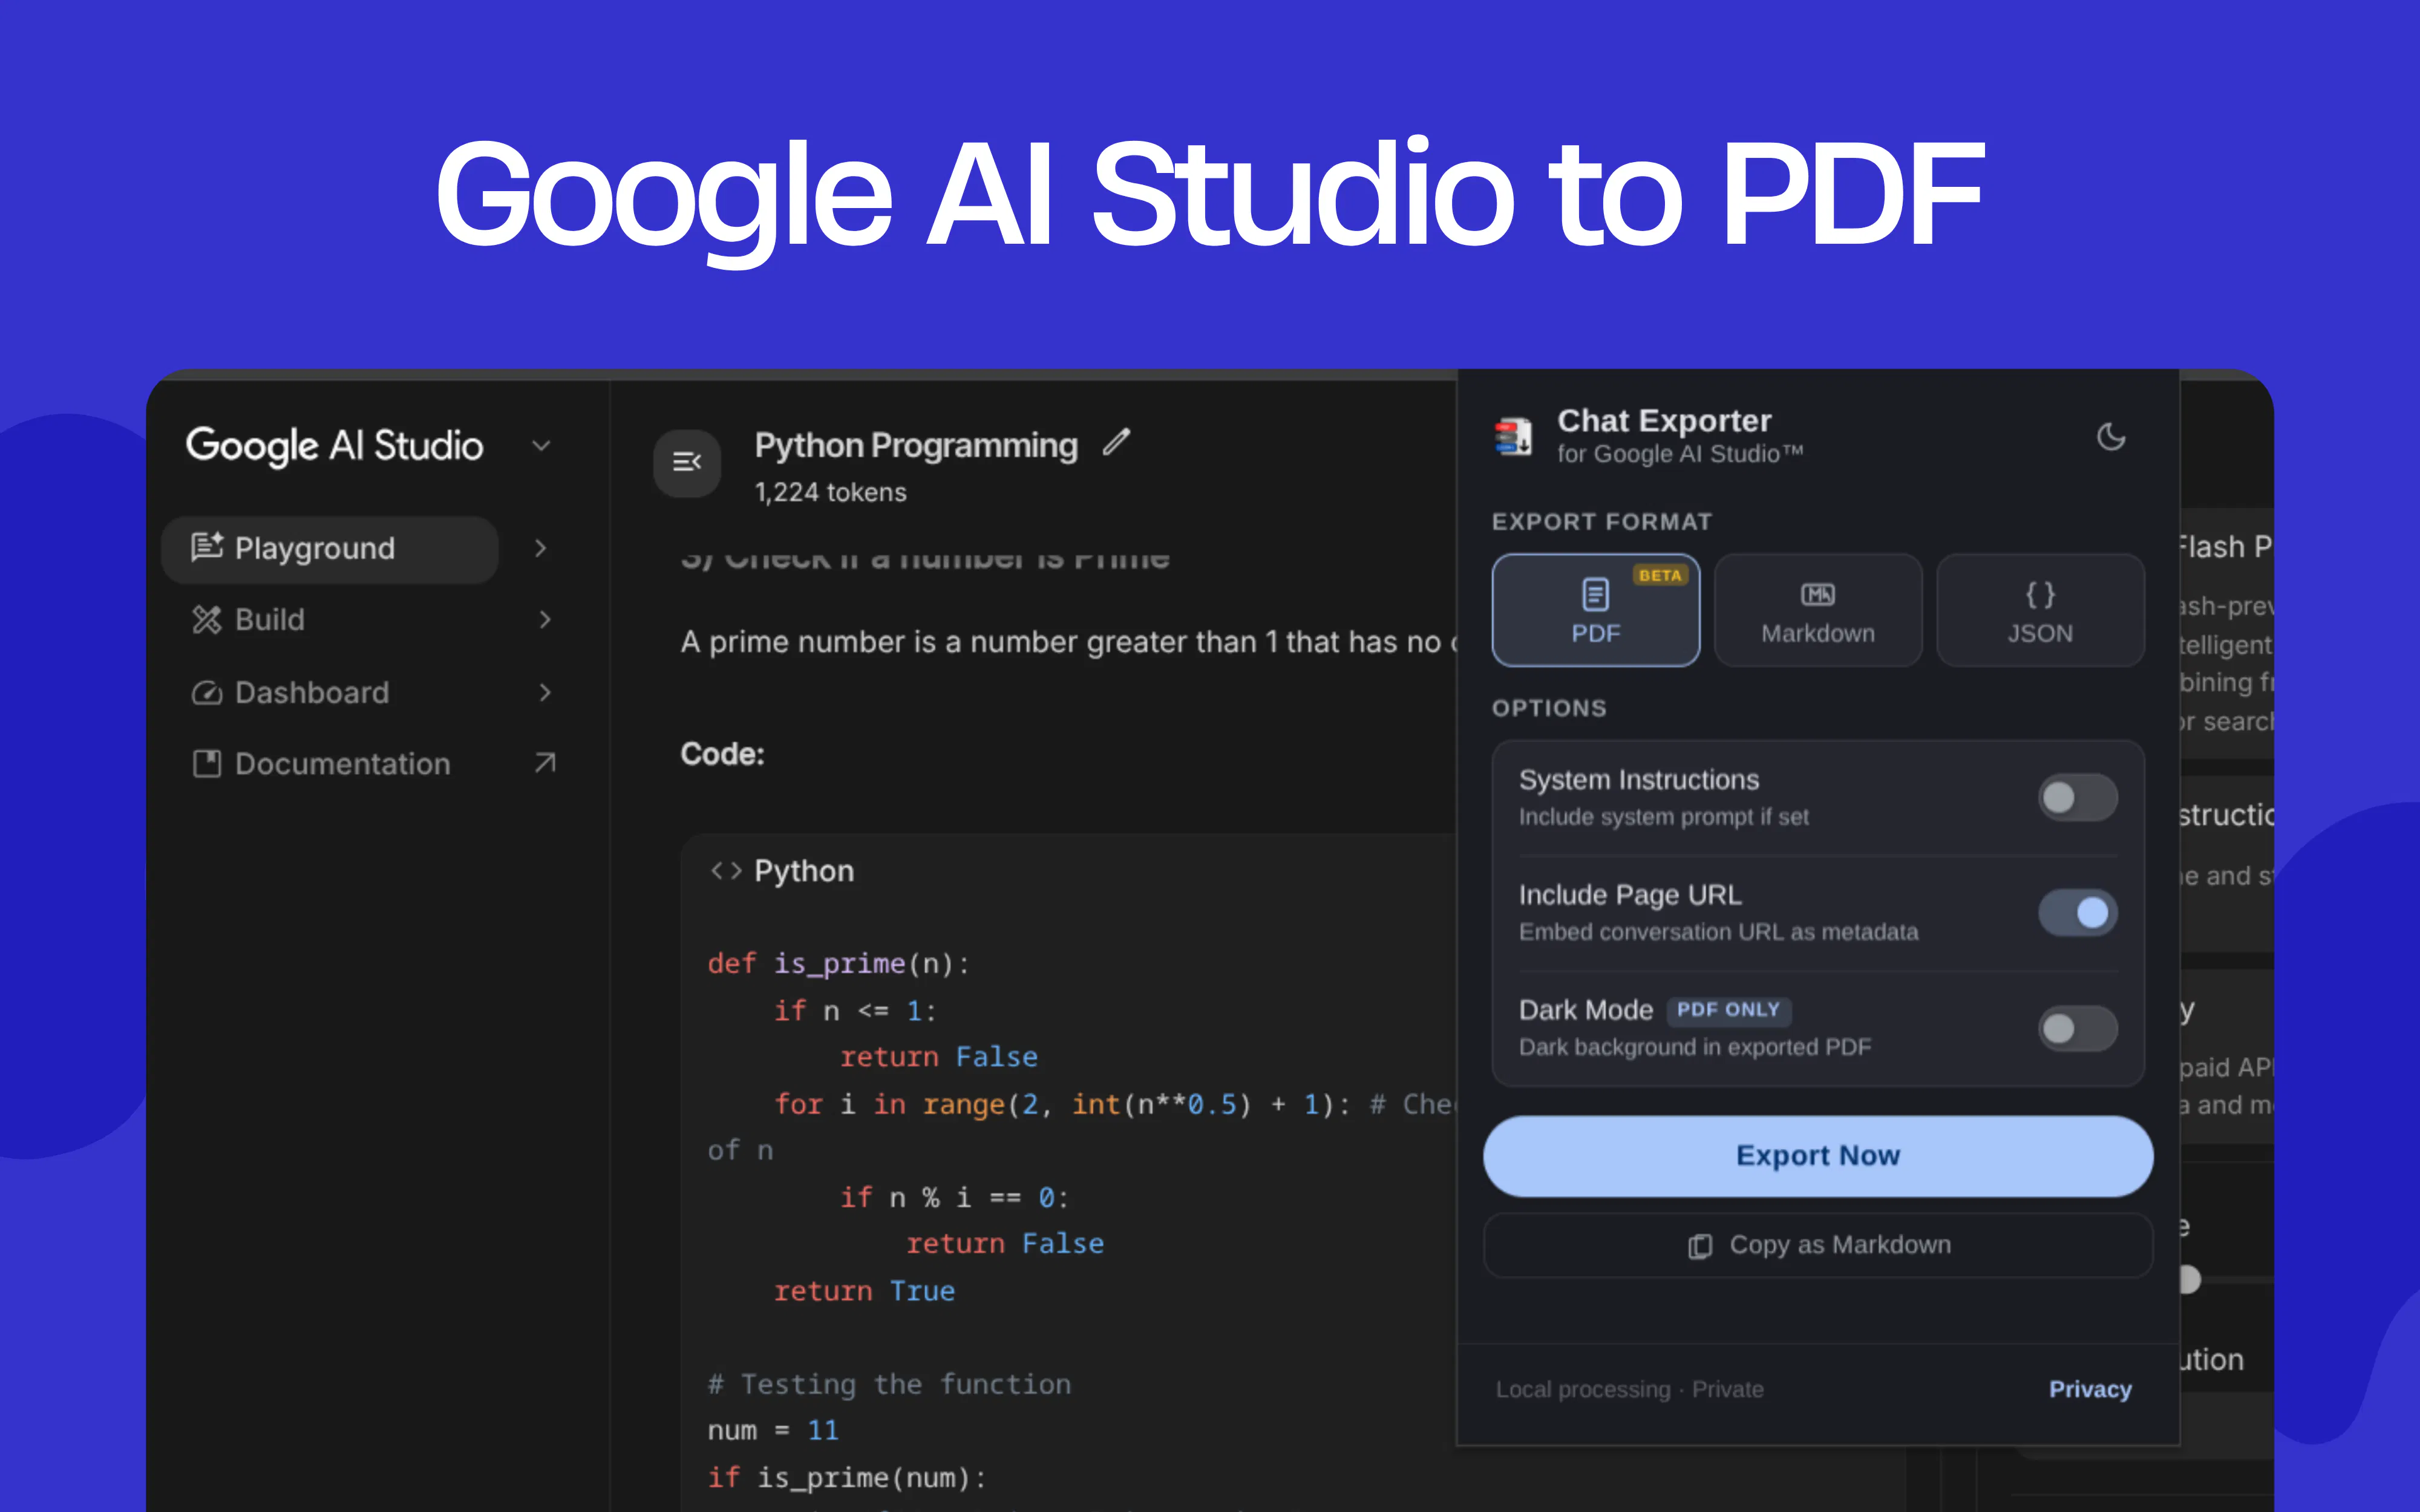
Task: Click the Export Now button
Action: [x=1818, y=1156]
